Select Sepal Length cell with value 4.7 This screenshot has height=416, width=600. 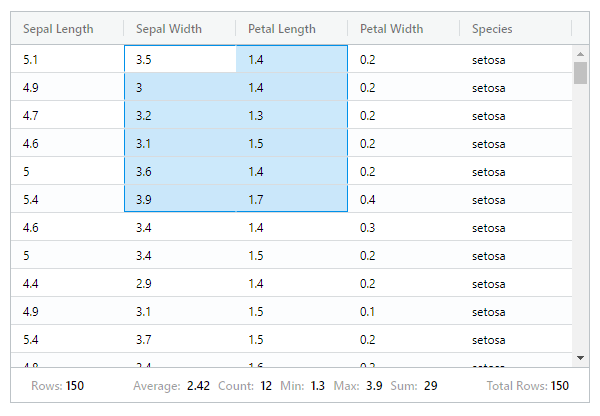click(x=67, y=115)
